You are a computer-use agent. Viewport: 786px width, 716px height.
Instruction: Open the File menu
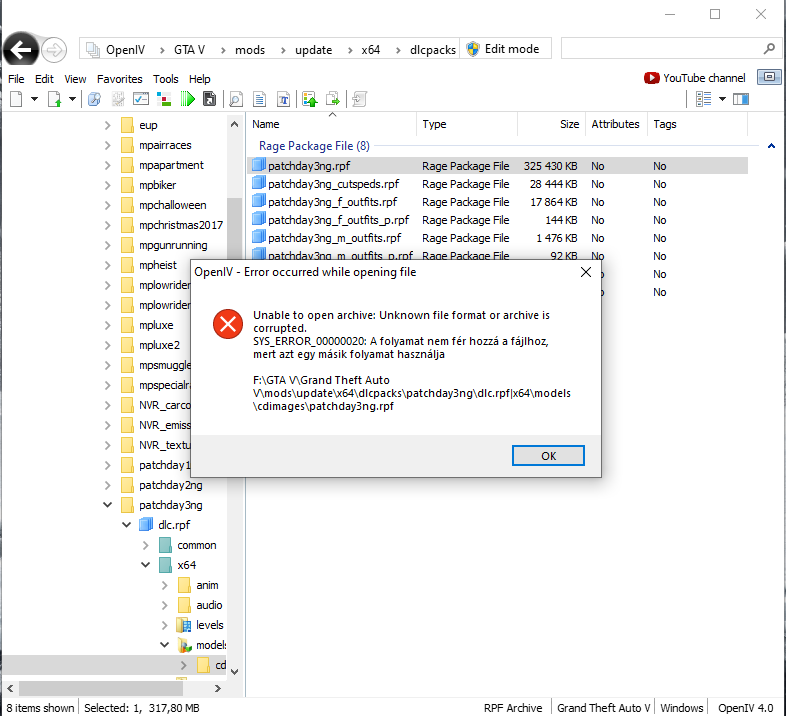point(16,79)
